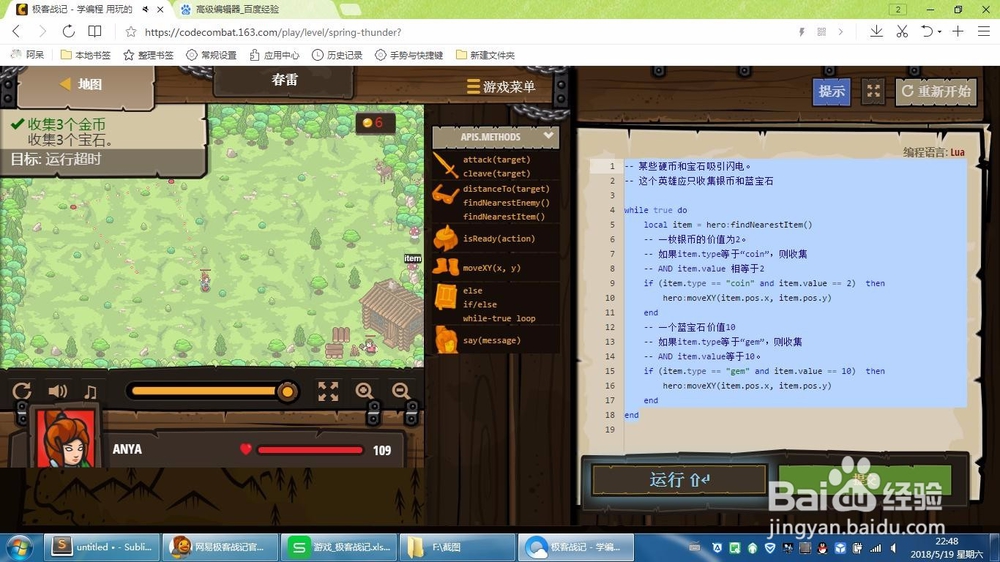1000x562 pixels.
Task: Click the Windows Start button
Action: point(18,547)
